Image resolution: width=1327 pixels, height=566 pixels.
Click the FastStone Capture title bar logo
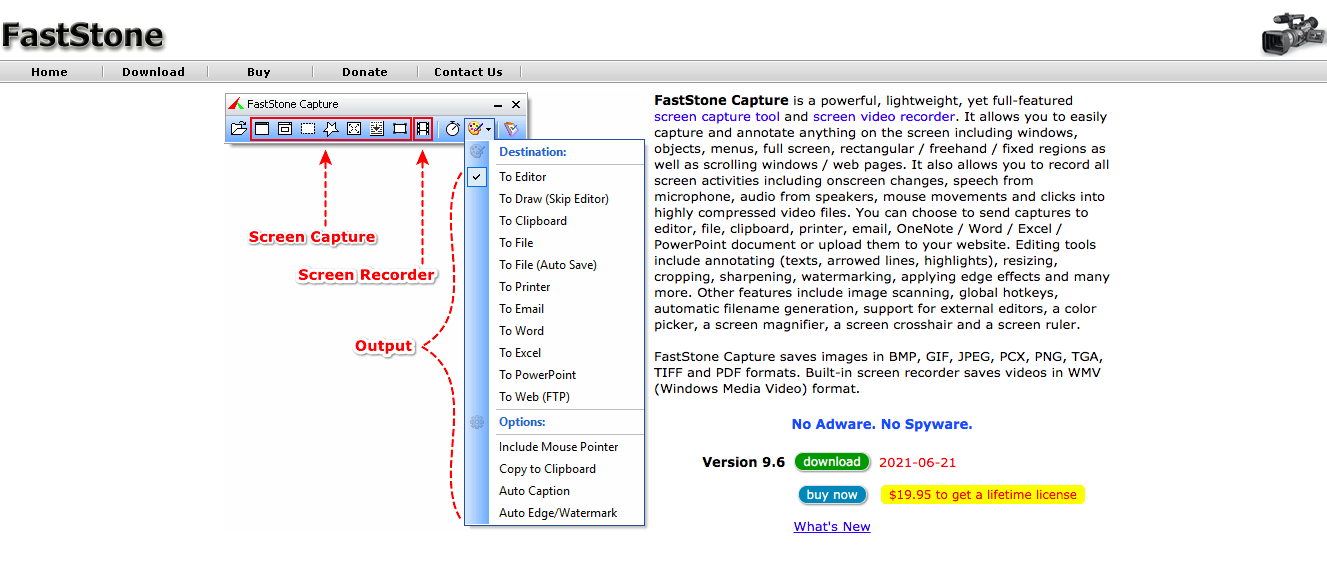236,104
